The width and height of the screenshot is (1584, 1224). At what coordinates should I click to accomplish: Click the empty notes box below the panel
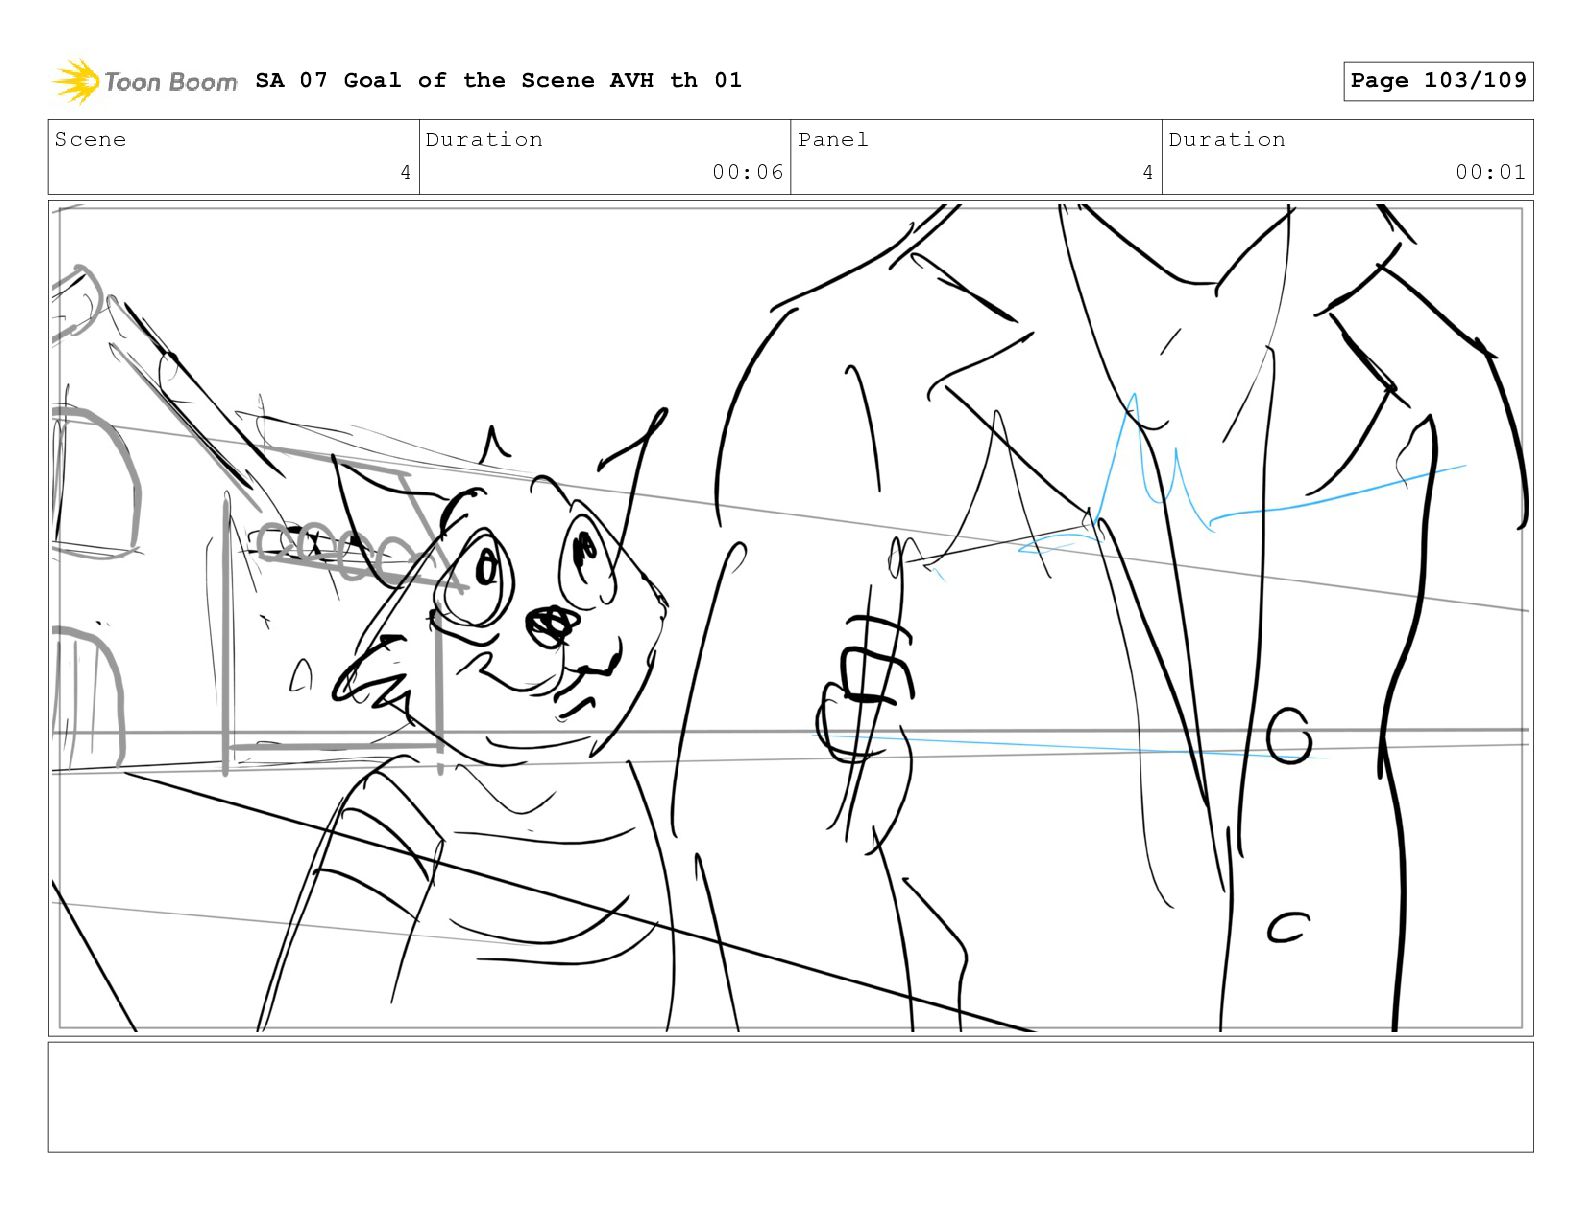tap(791, 1097)
